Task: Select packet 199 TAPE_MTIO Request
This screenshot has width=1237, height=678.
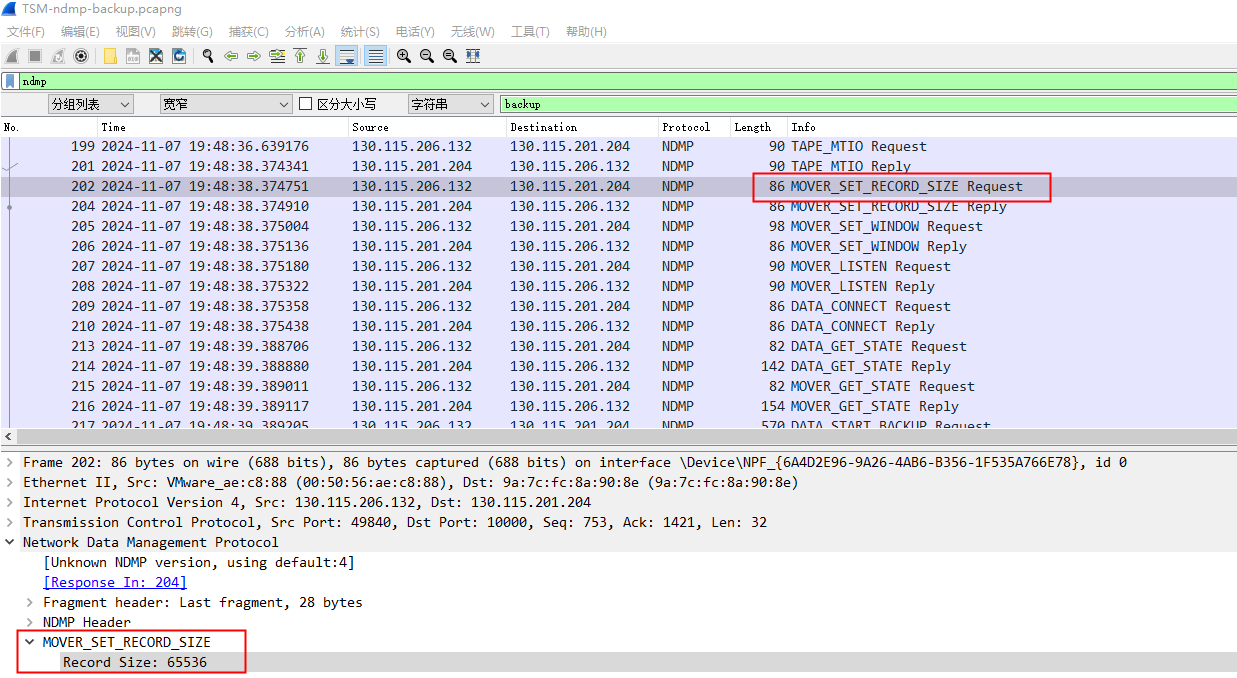Action: click(x=618, y=146)
